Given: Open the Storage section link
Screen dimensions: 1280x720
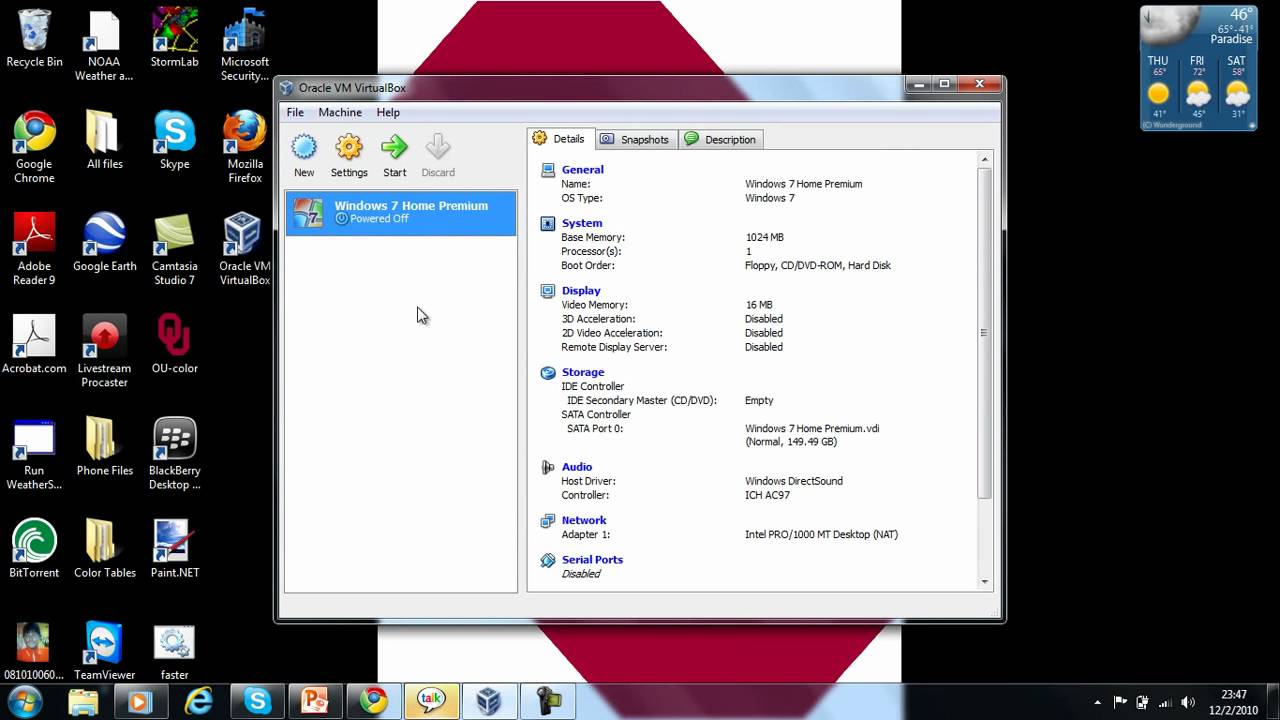Looking at the screenshot, I should click(583, 372).
